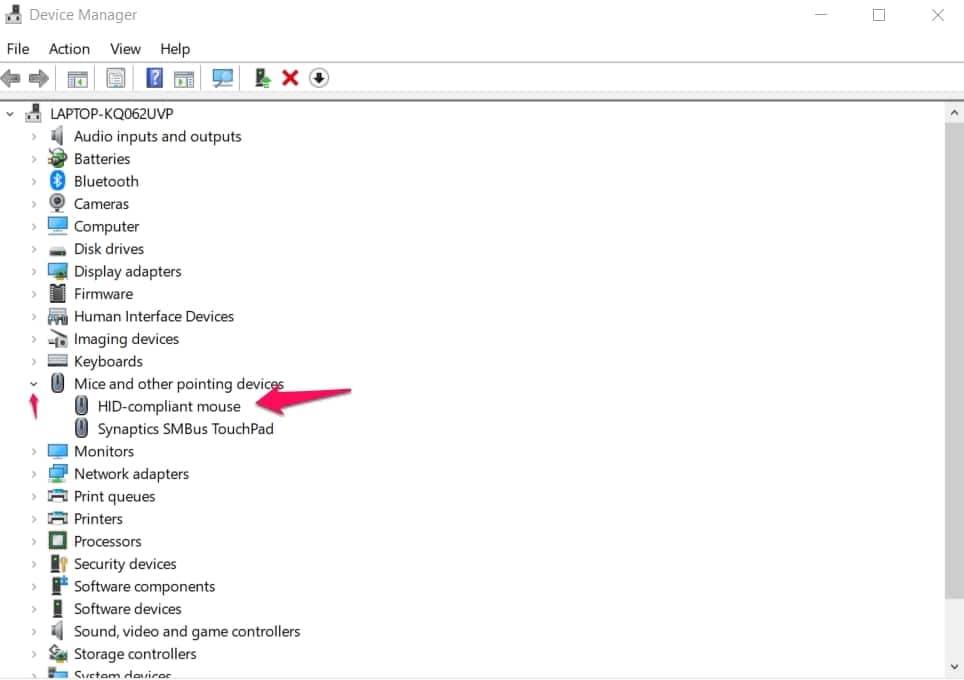
Task: Open the Help menu
Action: pyautogui.click(x=175, y=49)
